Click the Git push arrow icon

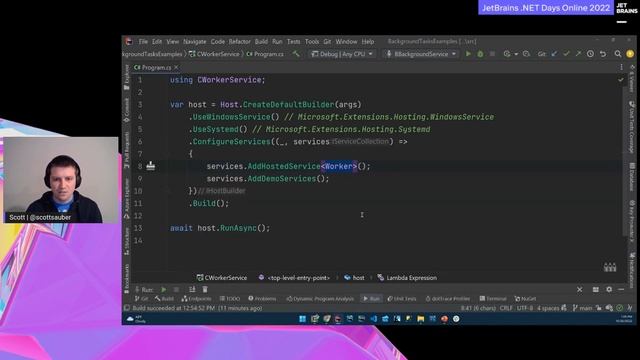(578, 54)
